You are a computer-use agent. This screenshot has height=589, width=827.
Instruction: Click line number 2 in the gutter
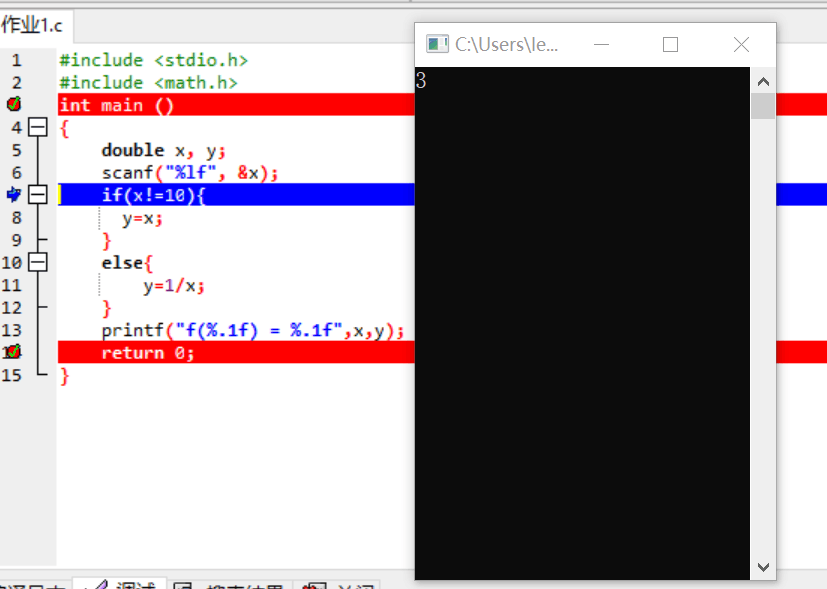pyautogui.click(x=16, y=83)
